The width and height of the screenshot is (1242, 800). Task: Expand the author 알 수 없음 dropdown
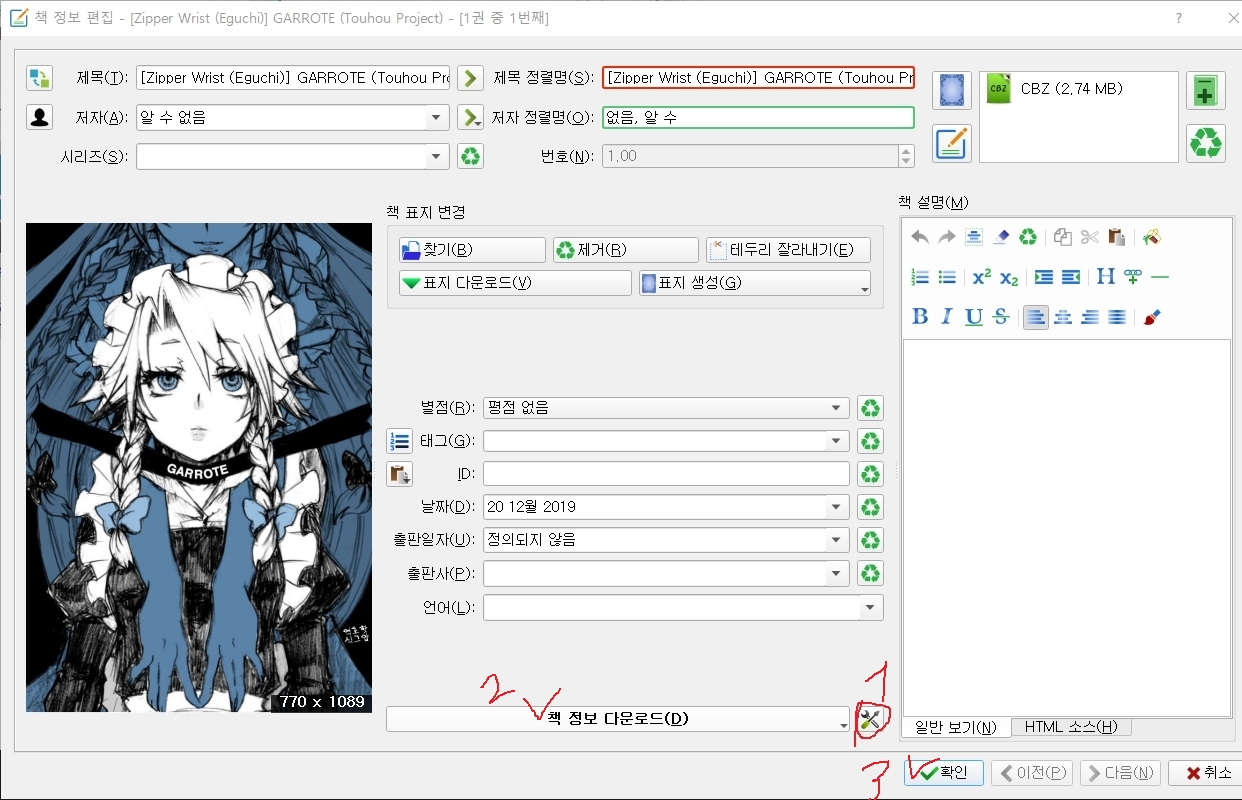(x=436, y=118)
